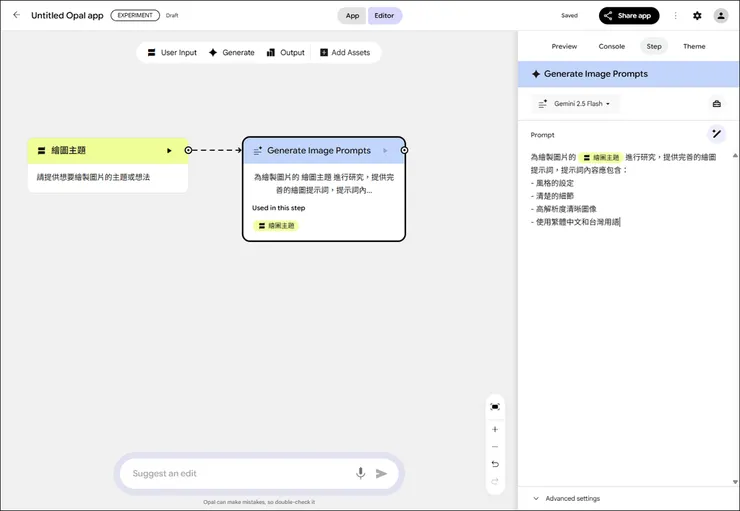Click the 繪圖主題 chip in the prompt
This screenshot has height=511, width=740.
[x=601, y=158]
